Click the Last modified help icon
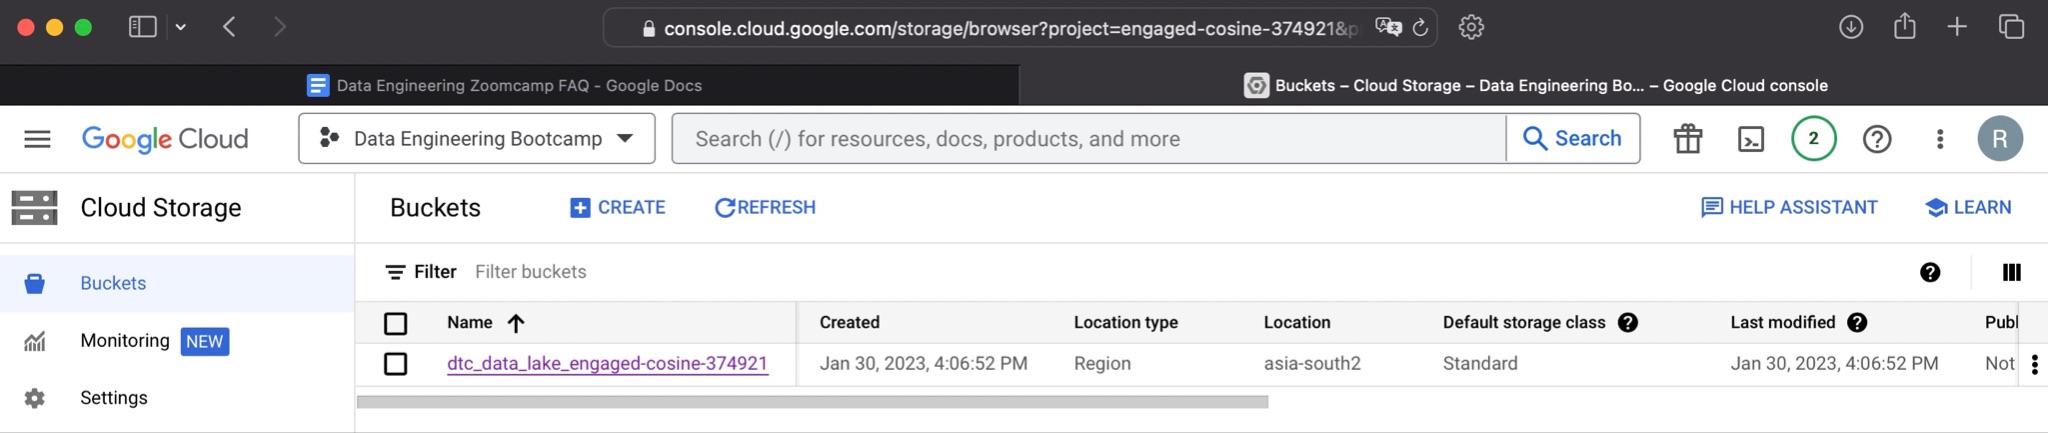This screenshot has width=2048, height=433. click(x=1857, y=322)
